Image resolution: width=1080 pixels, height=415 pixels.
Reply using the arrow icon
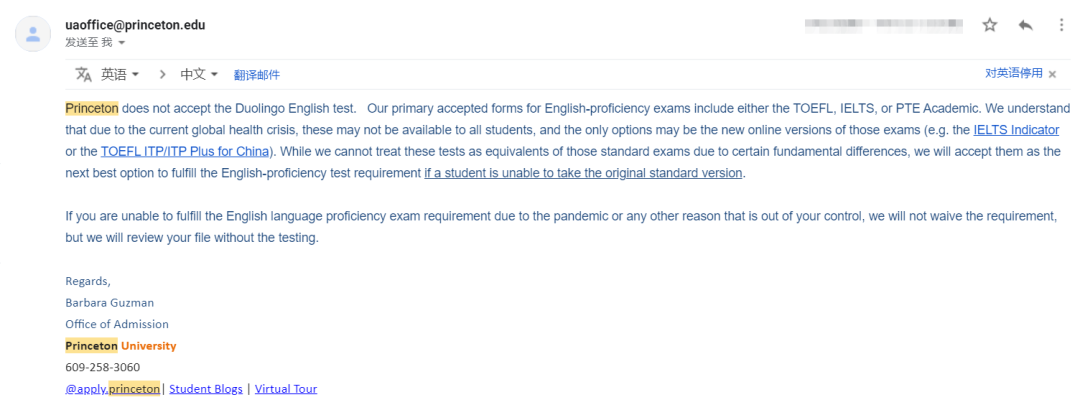(x=1026, y=25)
